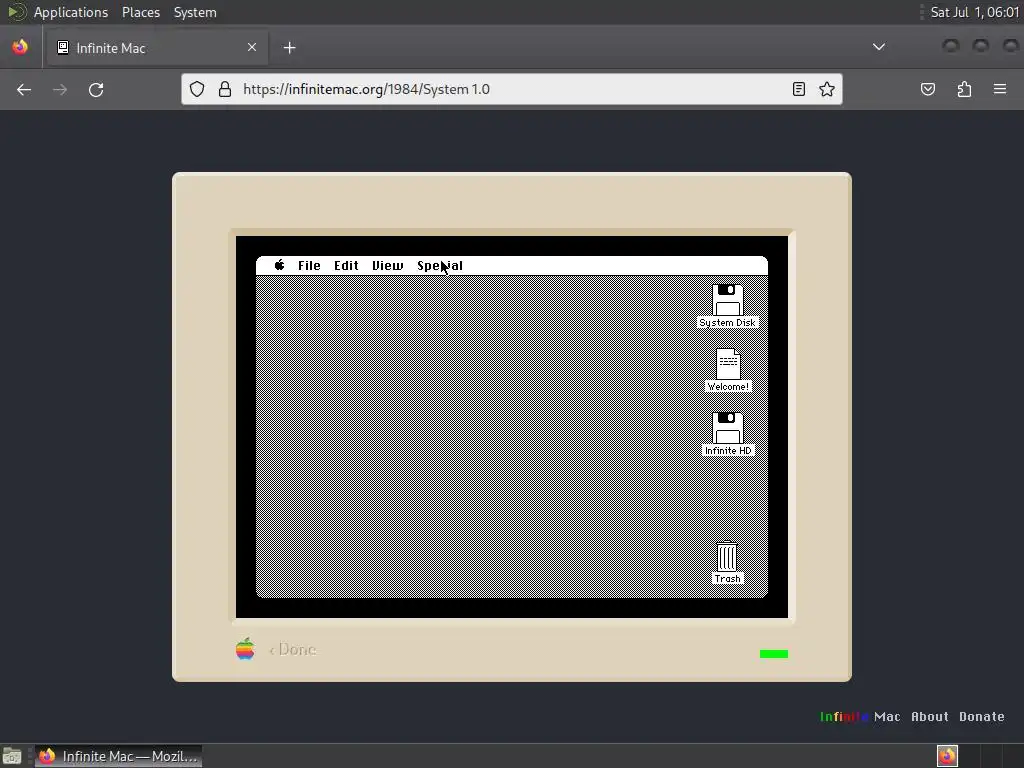The image size is (1024, 768).
Task: Click the Firefox icon in bottom-right workspace switcher
Action: [947, 756]
